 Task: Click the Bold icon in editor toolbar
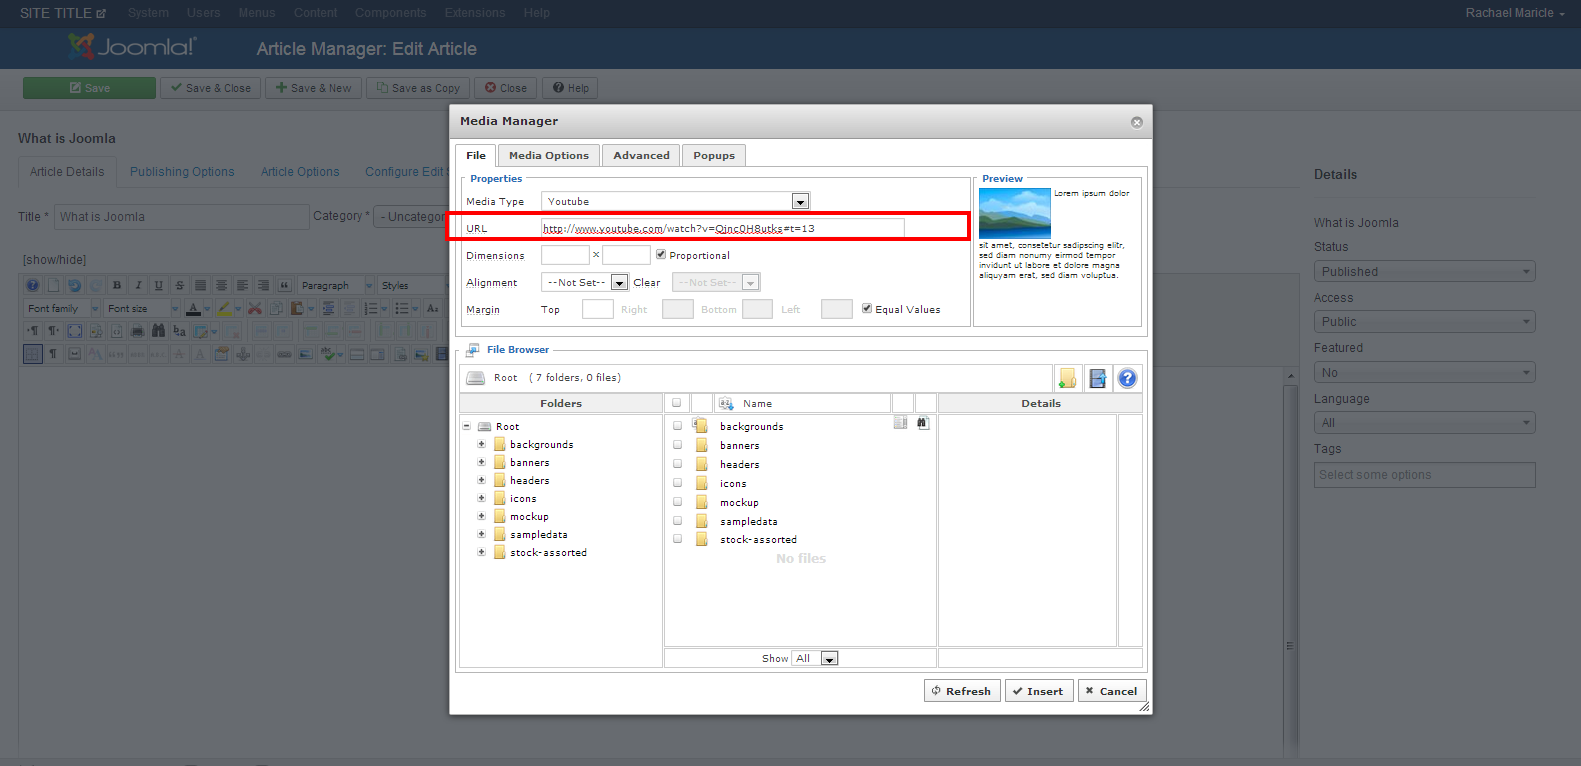pyautogui.click(x=117, y=285)
